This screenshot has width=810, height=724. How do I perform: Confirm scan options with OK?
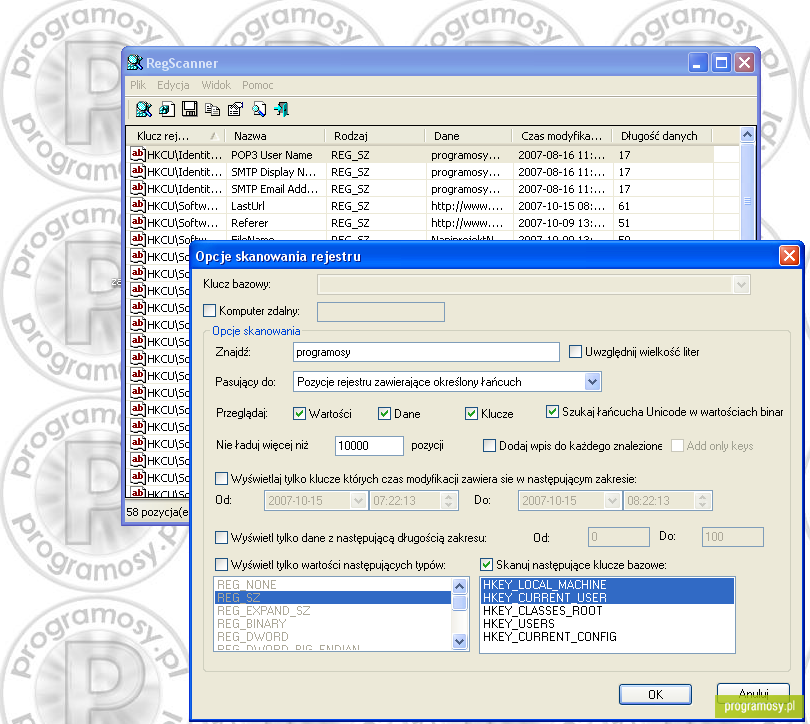[655, 694]
